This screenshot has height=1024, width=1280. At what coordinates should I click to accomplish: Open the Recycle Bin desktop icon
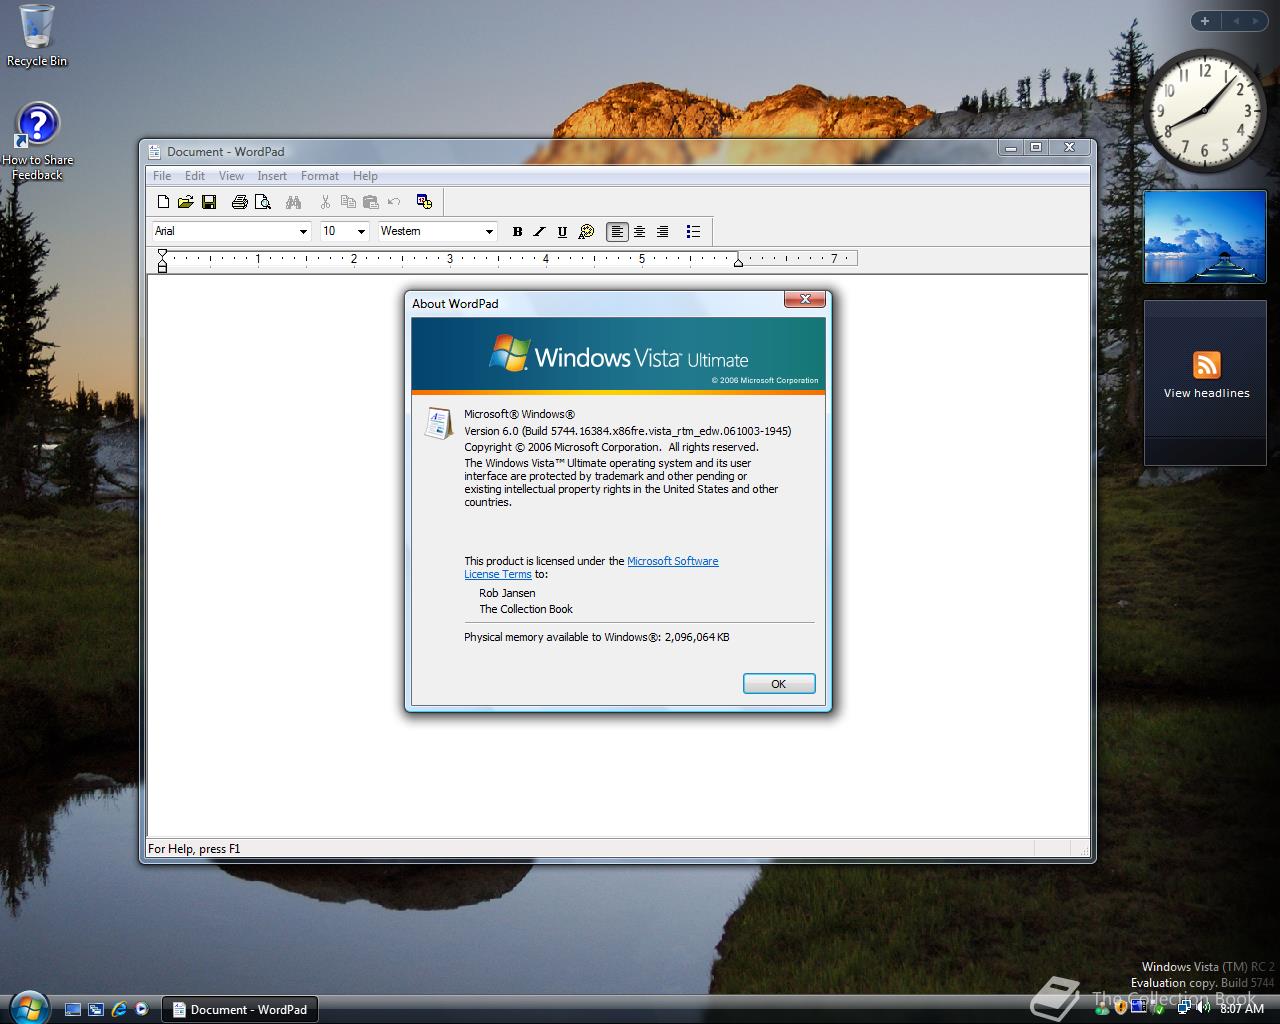pyautogui.click(x=37, y=36)
